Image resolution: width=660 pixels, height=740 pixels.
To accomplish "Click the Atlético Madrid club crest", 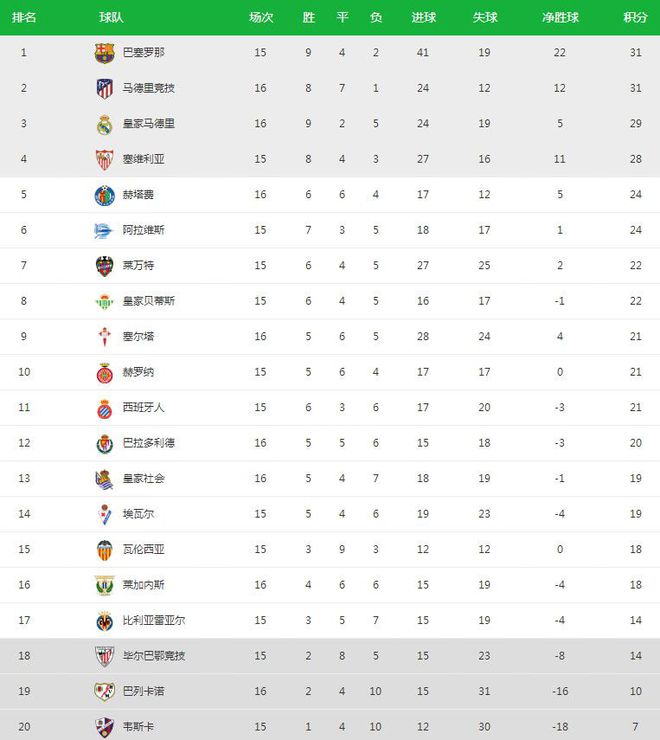I will pos(104,88).
